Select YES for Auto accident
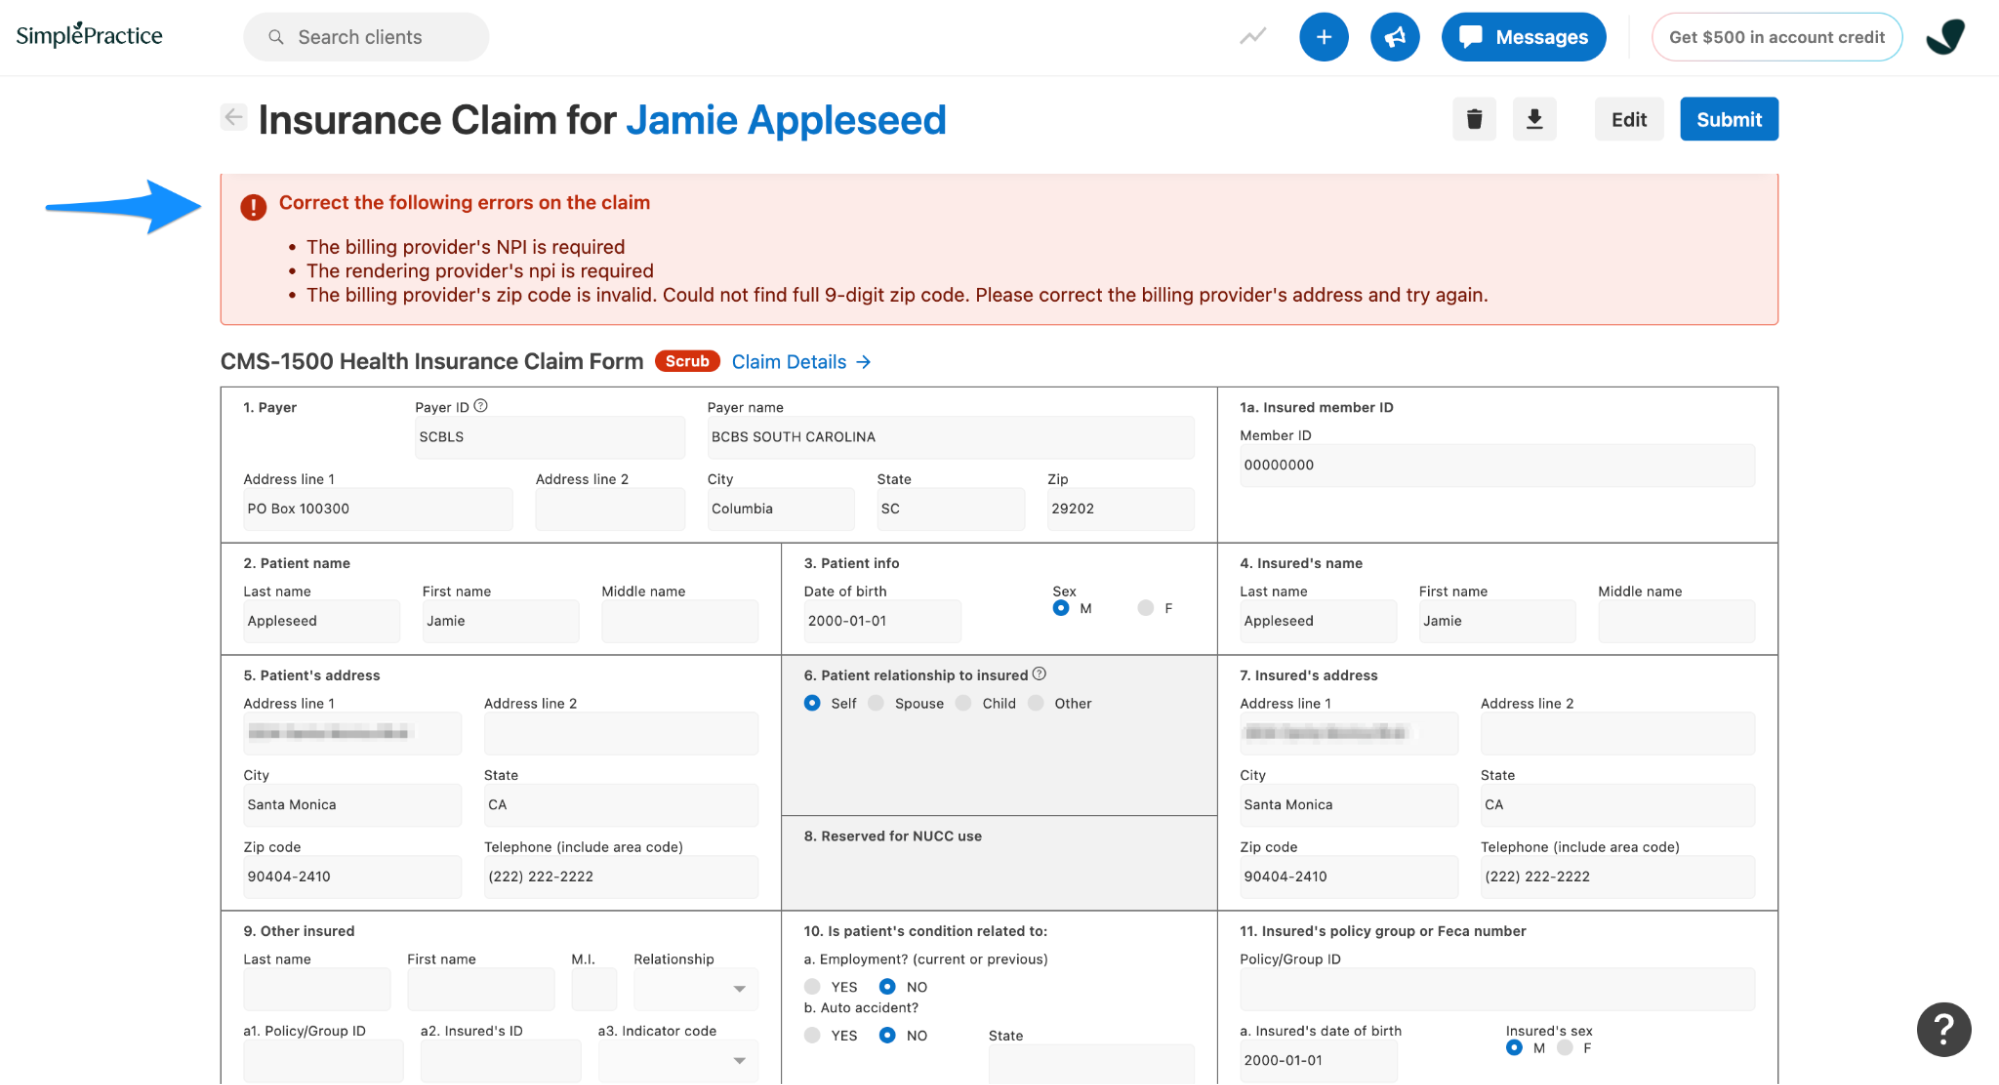1999x1085 pixels. 812,1035
